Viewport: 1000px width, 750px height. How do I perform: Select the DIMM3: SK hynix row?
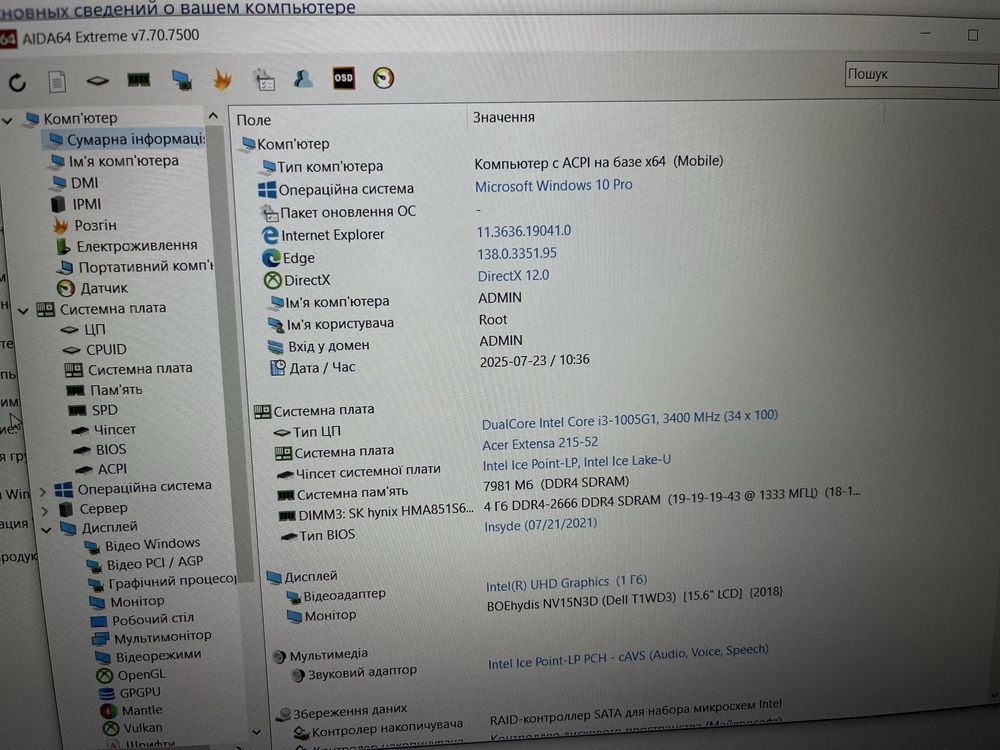click(377, 513)
